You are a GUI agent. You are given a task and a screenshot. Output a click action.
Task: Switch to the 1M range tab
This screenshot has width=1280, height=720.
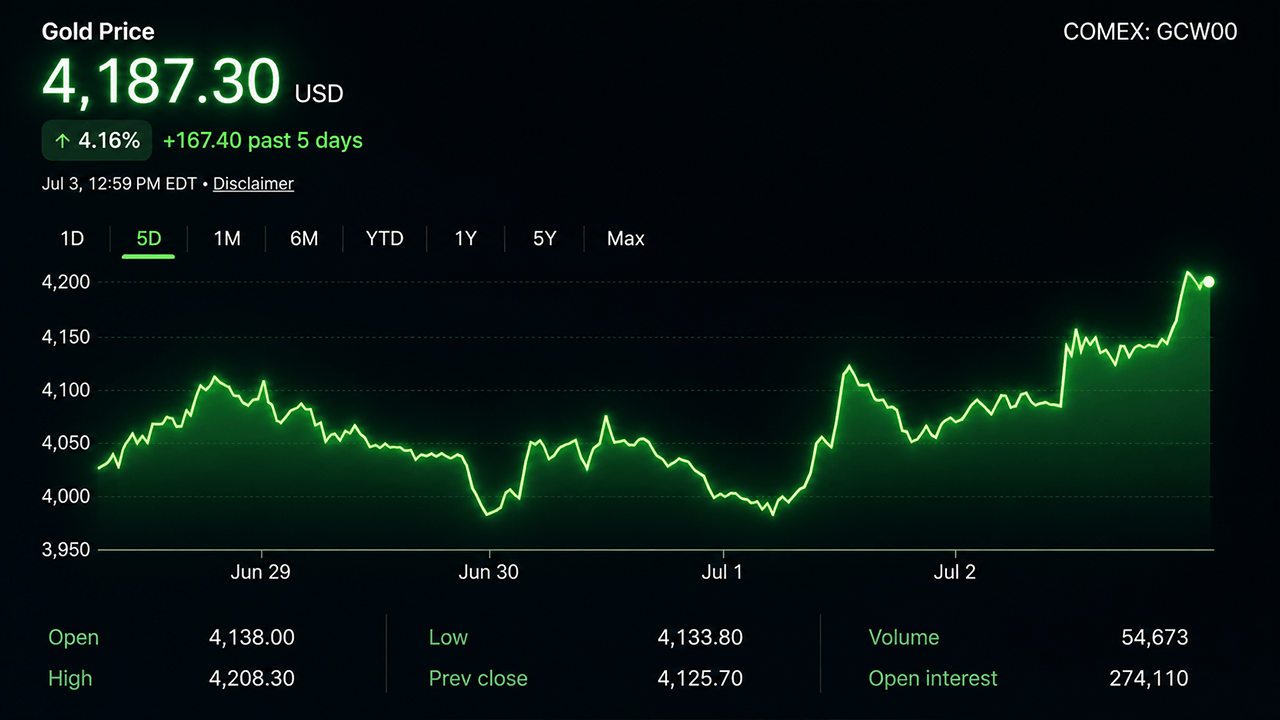pos(227,239)
